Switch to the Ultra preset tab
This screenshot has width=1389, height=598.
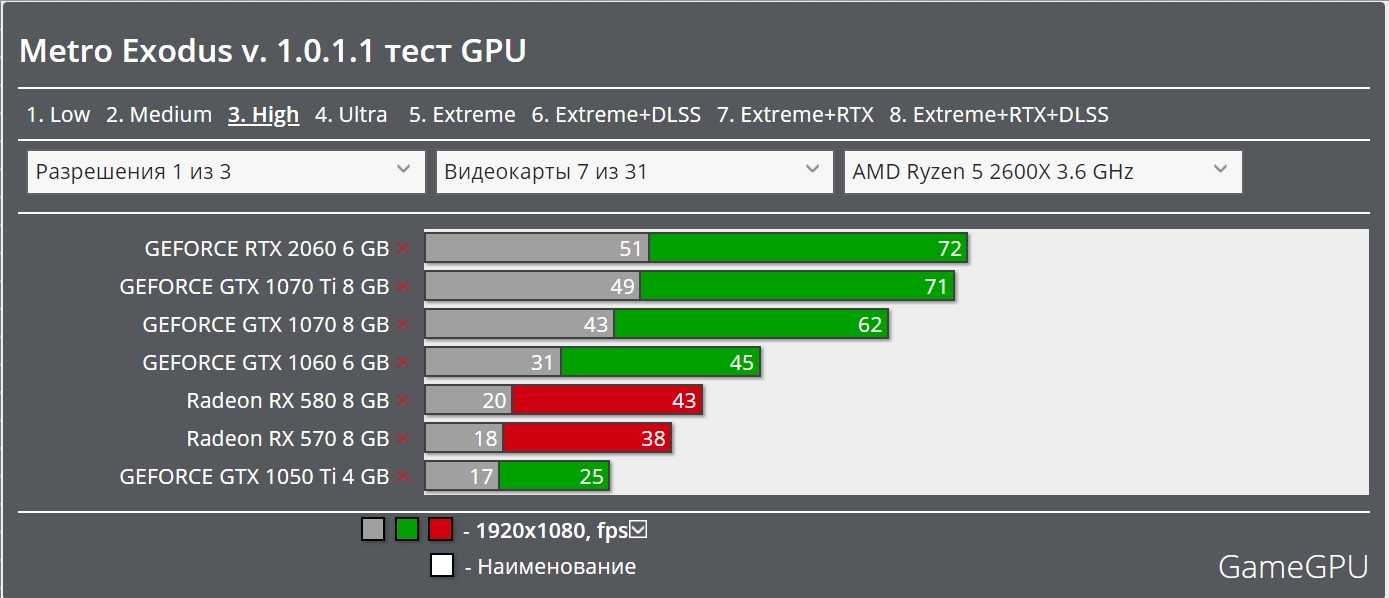pyautogui.click(x=351, y=115)
